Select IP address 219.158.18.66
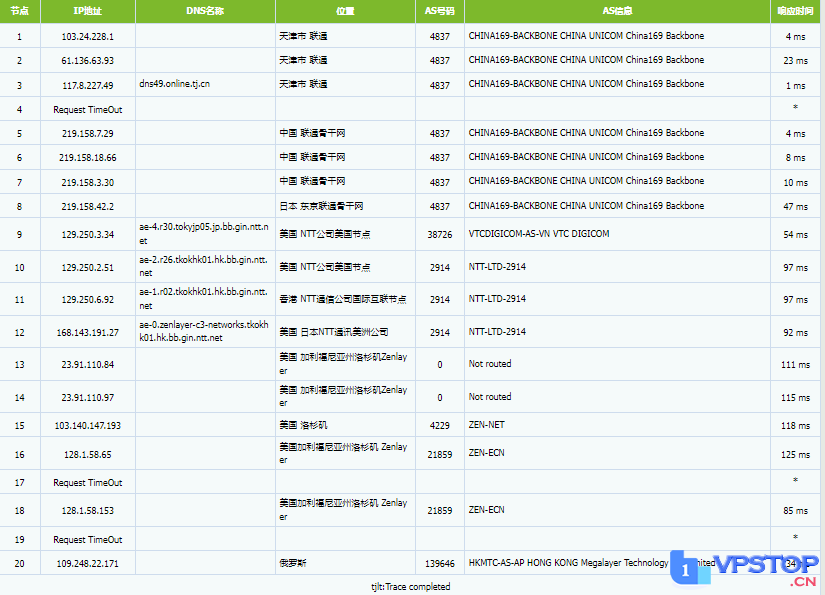The height and width of the screenshot is (595, 825). pyautogui.click(x=88, y=158)
